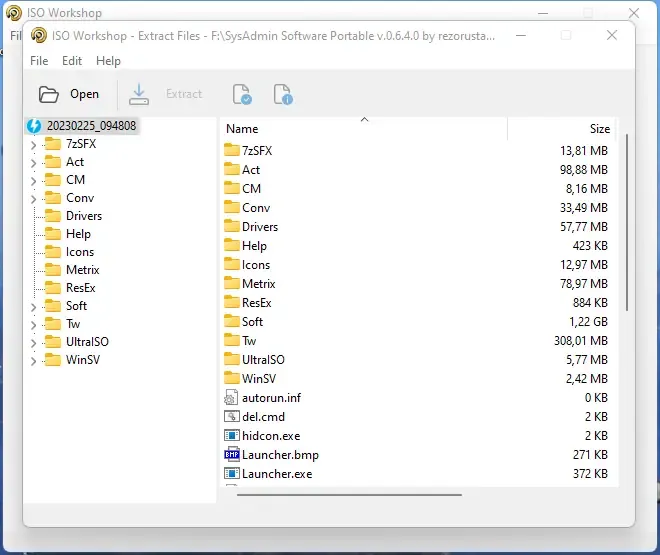Screen dimensions: 660x555
Task: Select the disc root icon 20230225_094808
Action: tap(34, 126)
